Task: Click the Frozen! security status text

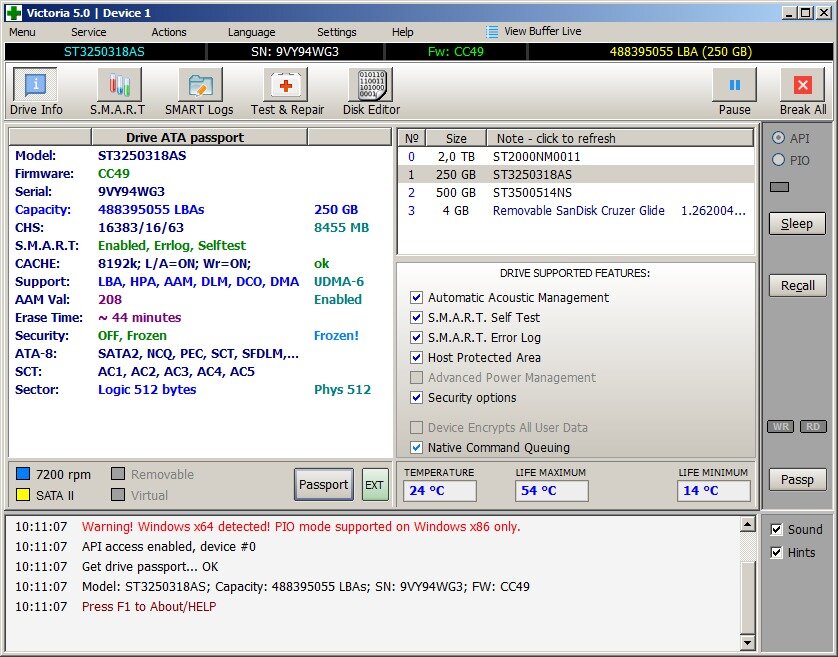Action: pos(336,336)
